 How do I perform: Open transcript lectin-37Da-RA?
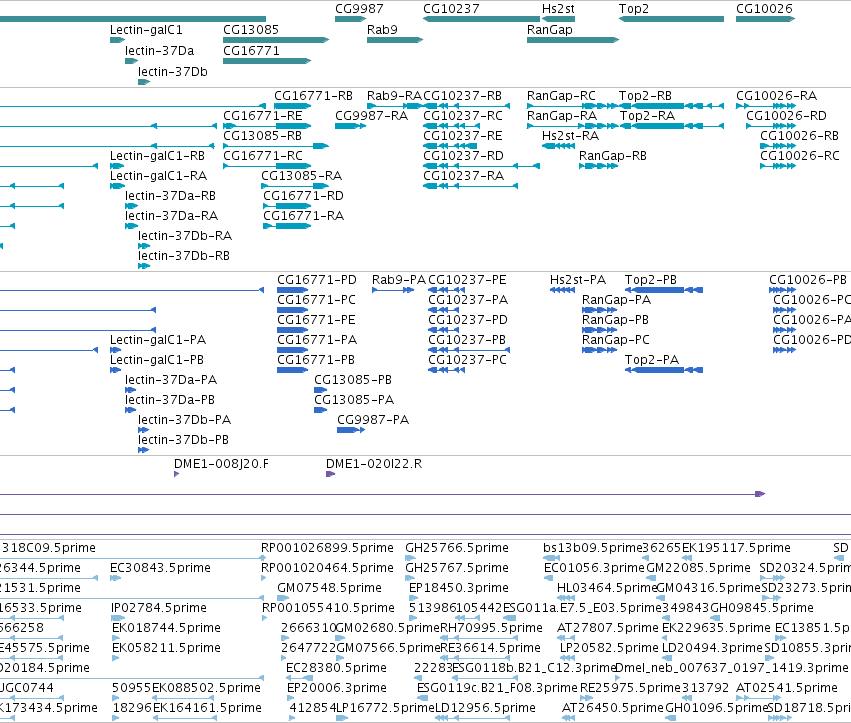click(x=172, y=216)
